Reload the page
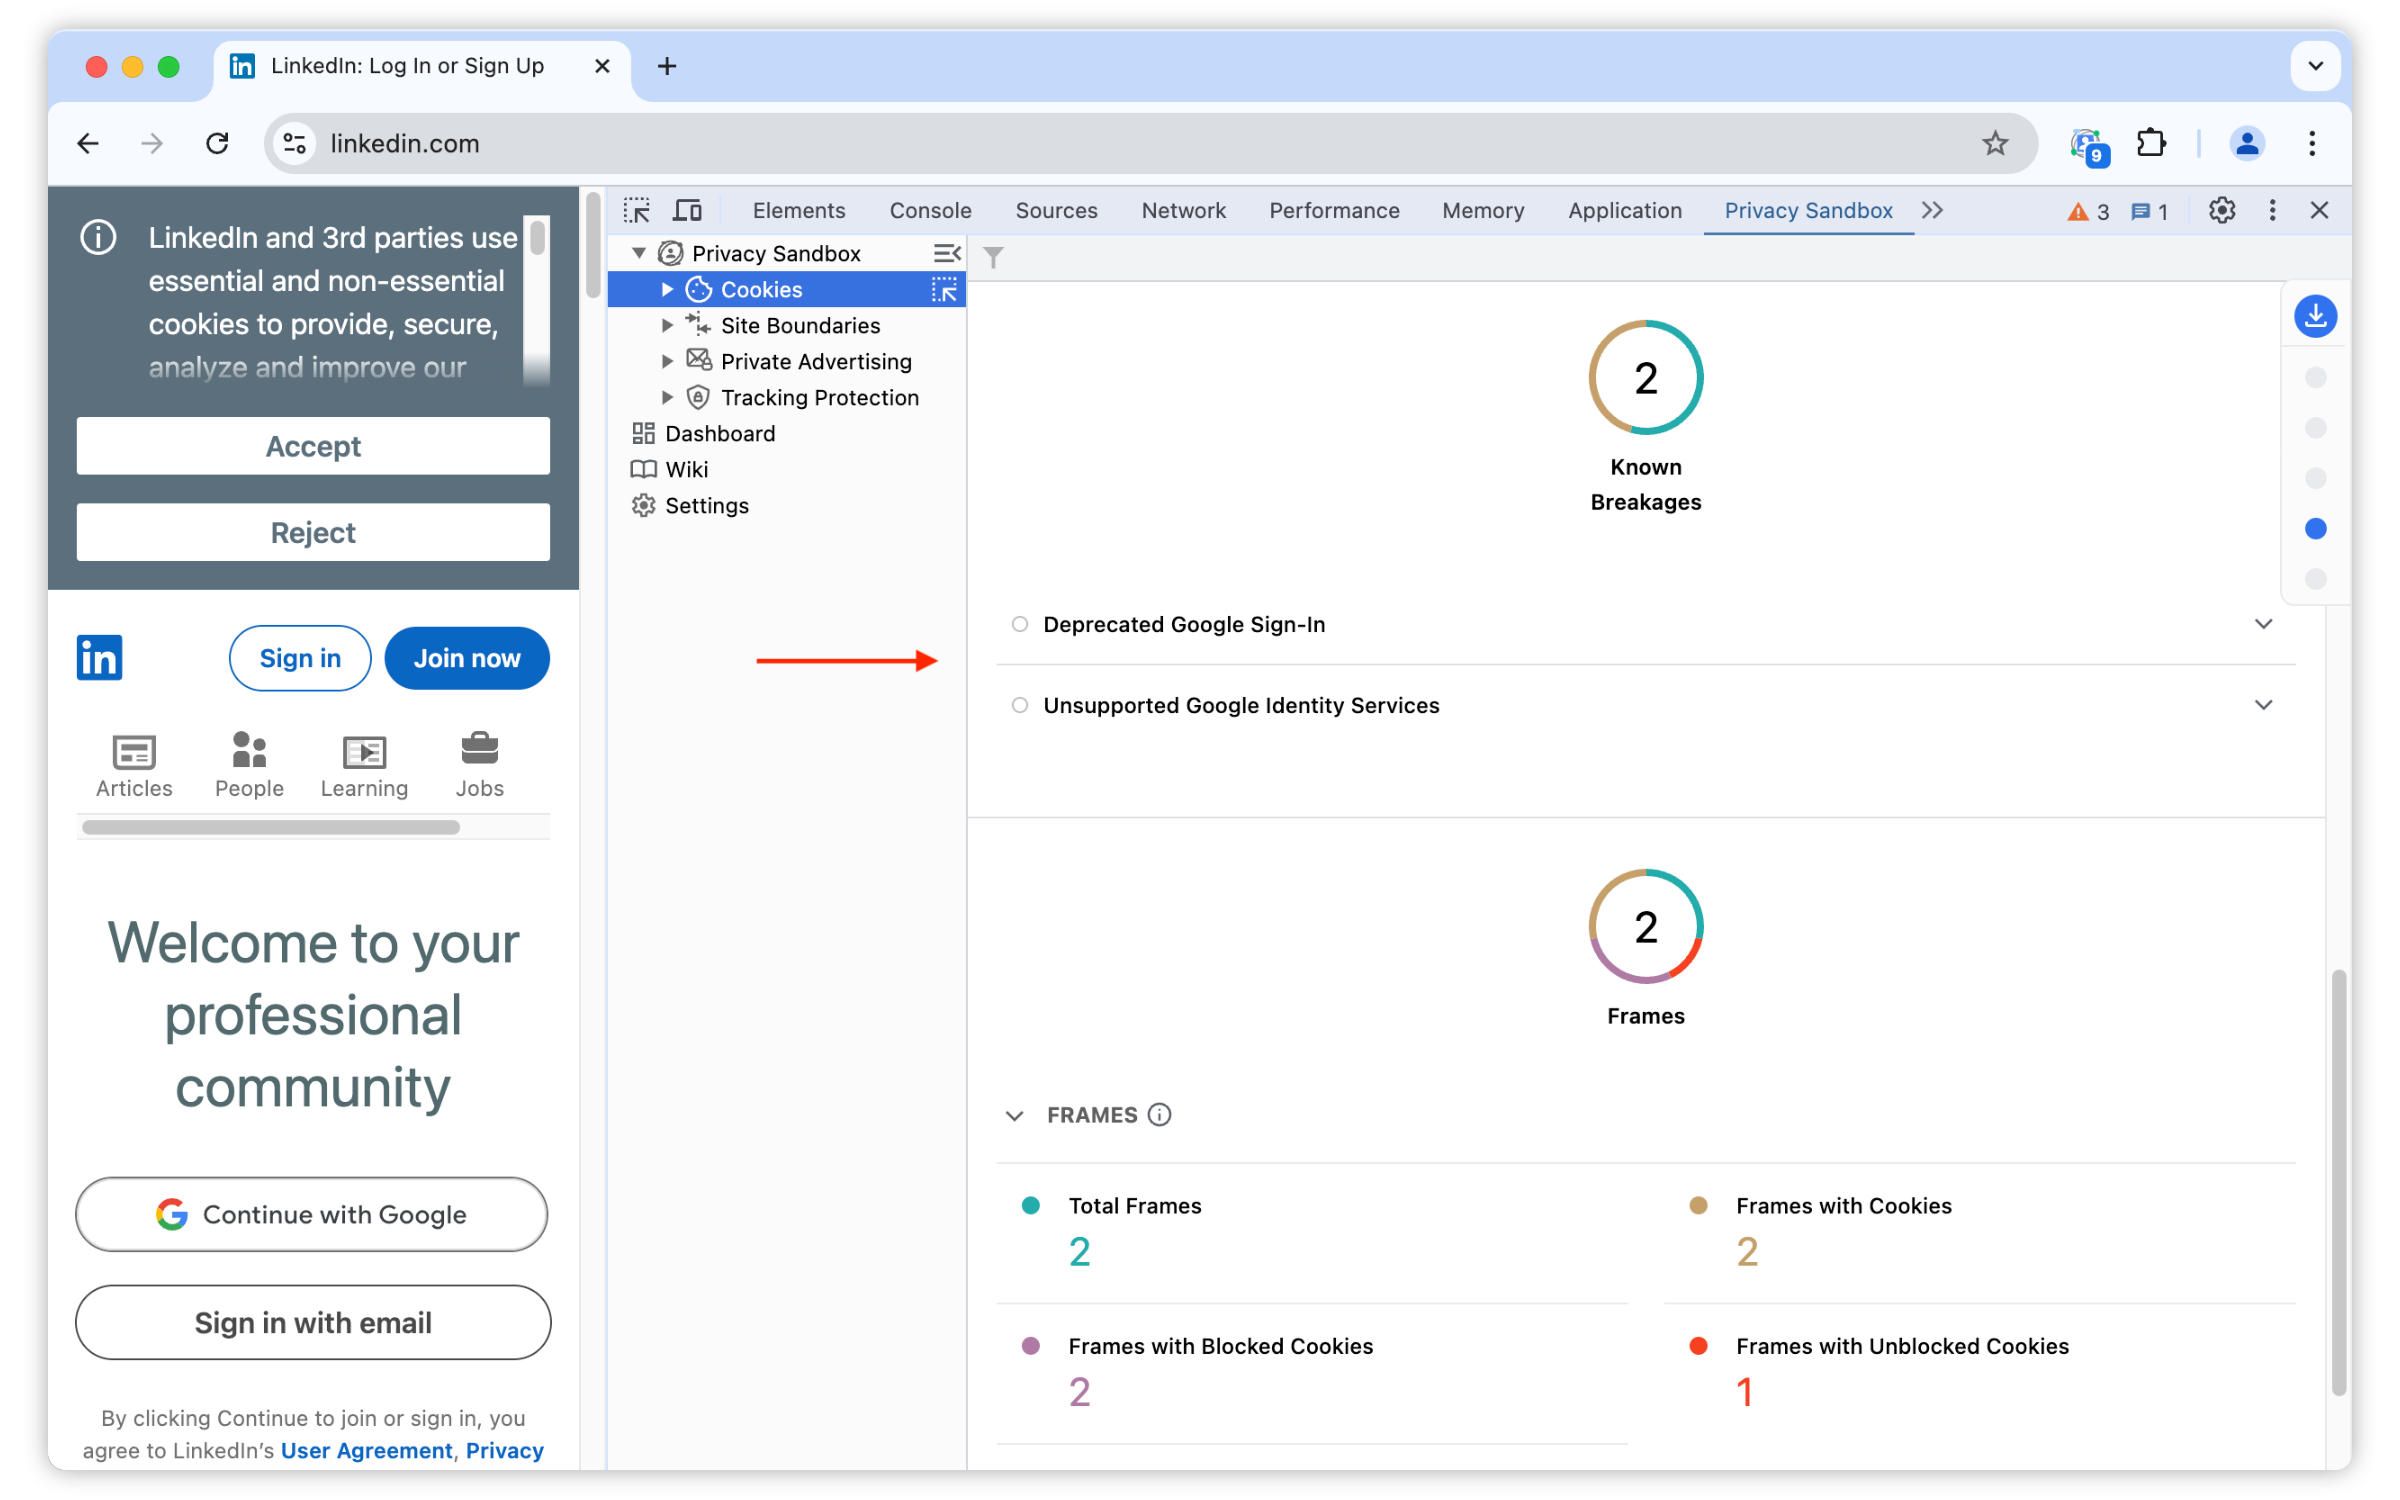The image size is (2400, 1500). click(217, 143)
